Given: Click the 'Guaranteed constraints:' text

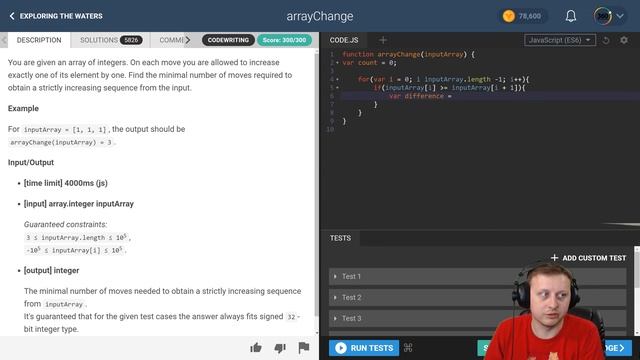Looking at the screenshot, I should pos(65,224).
